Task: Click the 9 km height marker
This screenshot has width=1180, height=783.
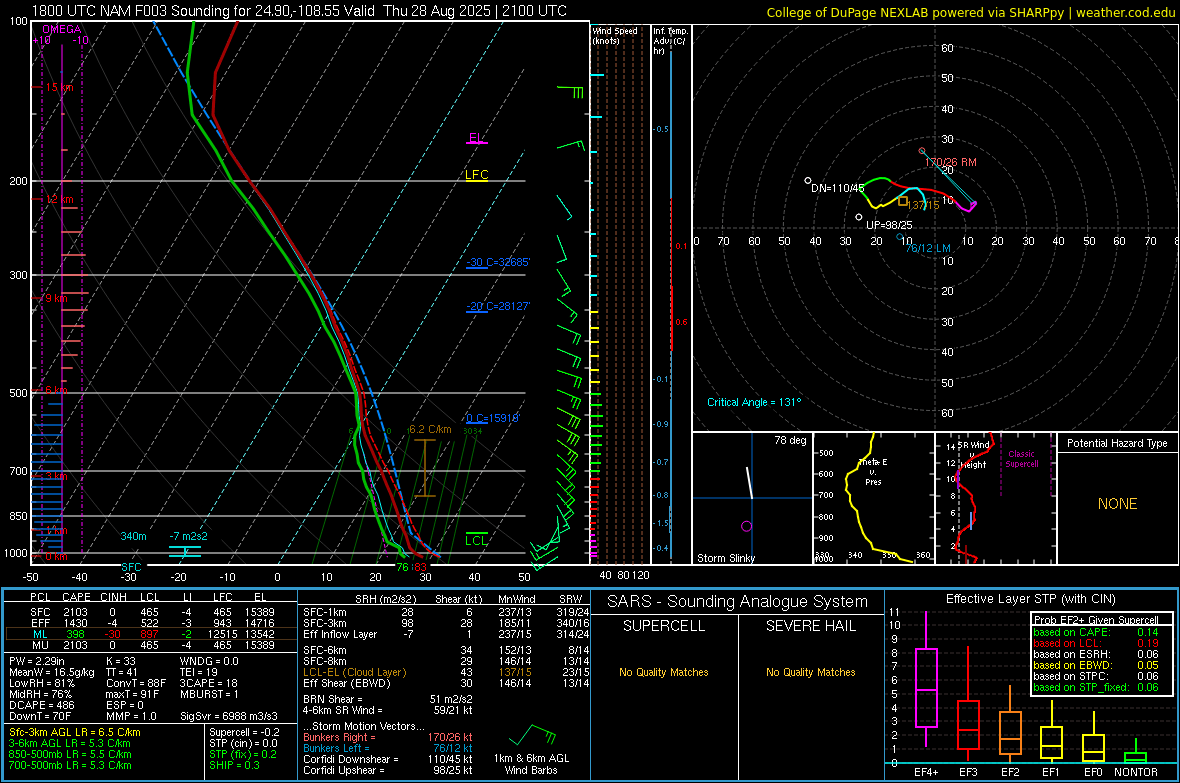Action: [55, 298]
